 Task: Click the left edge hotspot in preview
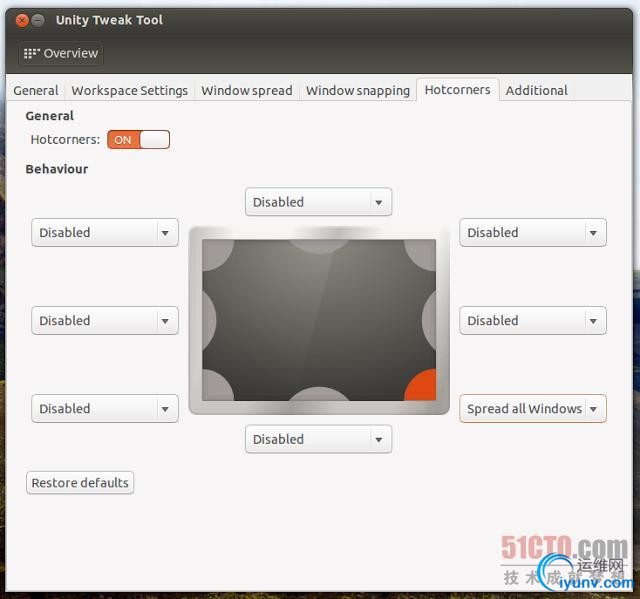(209, 321)
